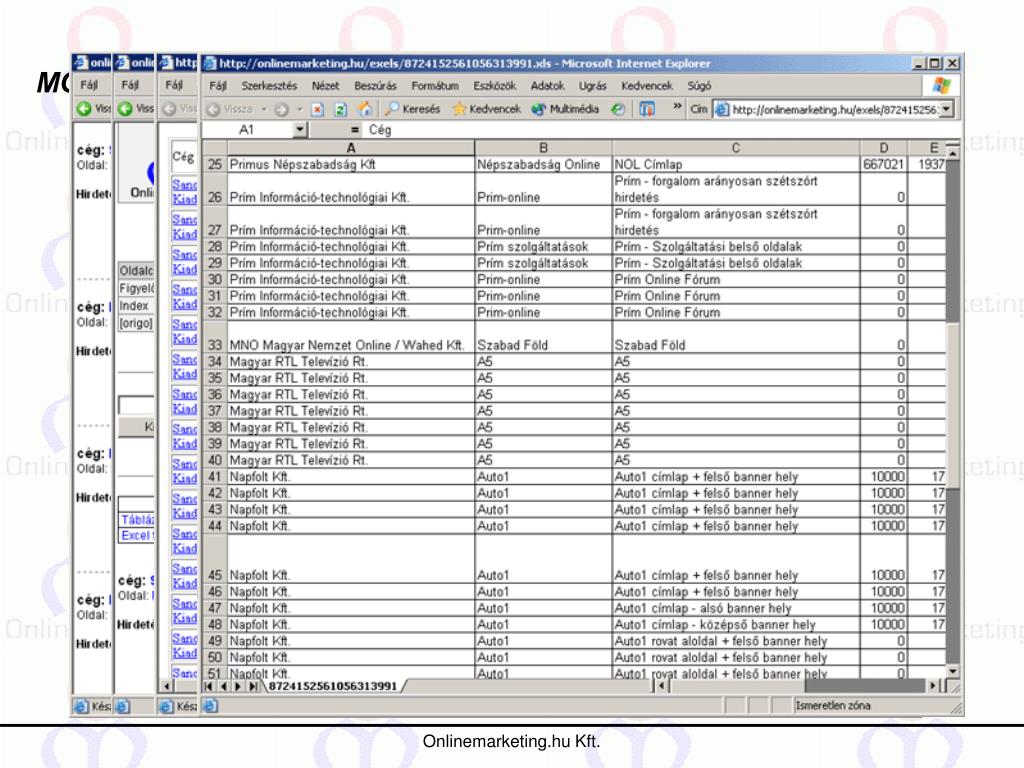Viewport: 1024px width, 768px height.
Task: Click first sheet navigation arrow
Action: [x=208, y=686]
